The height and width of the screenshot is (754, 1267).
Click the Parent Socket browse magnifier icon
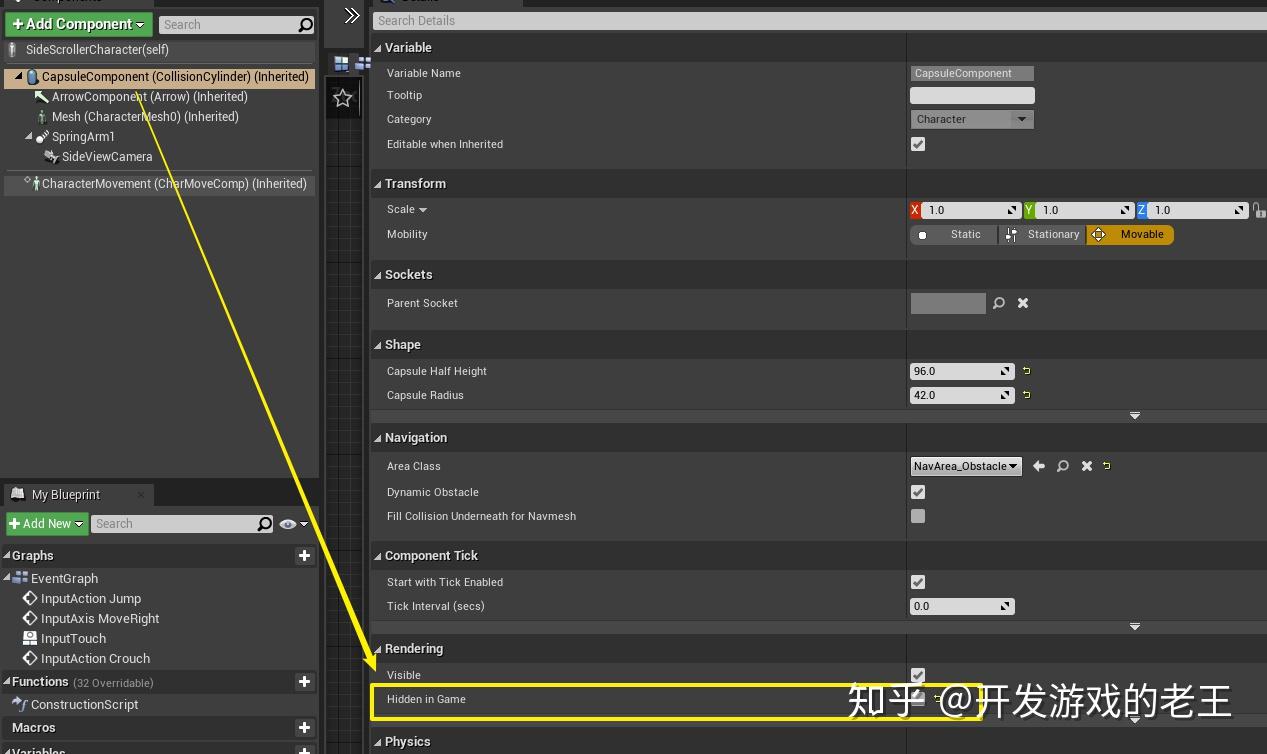[998, 303]
